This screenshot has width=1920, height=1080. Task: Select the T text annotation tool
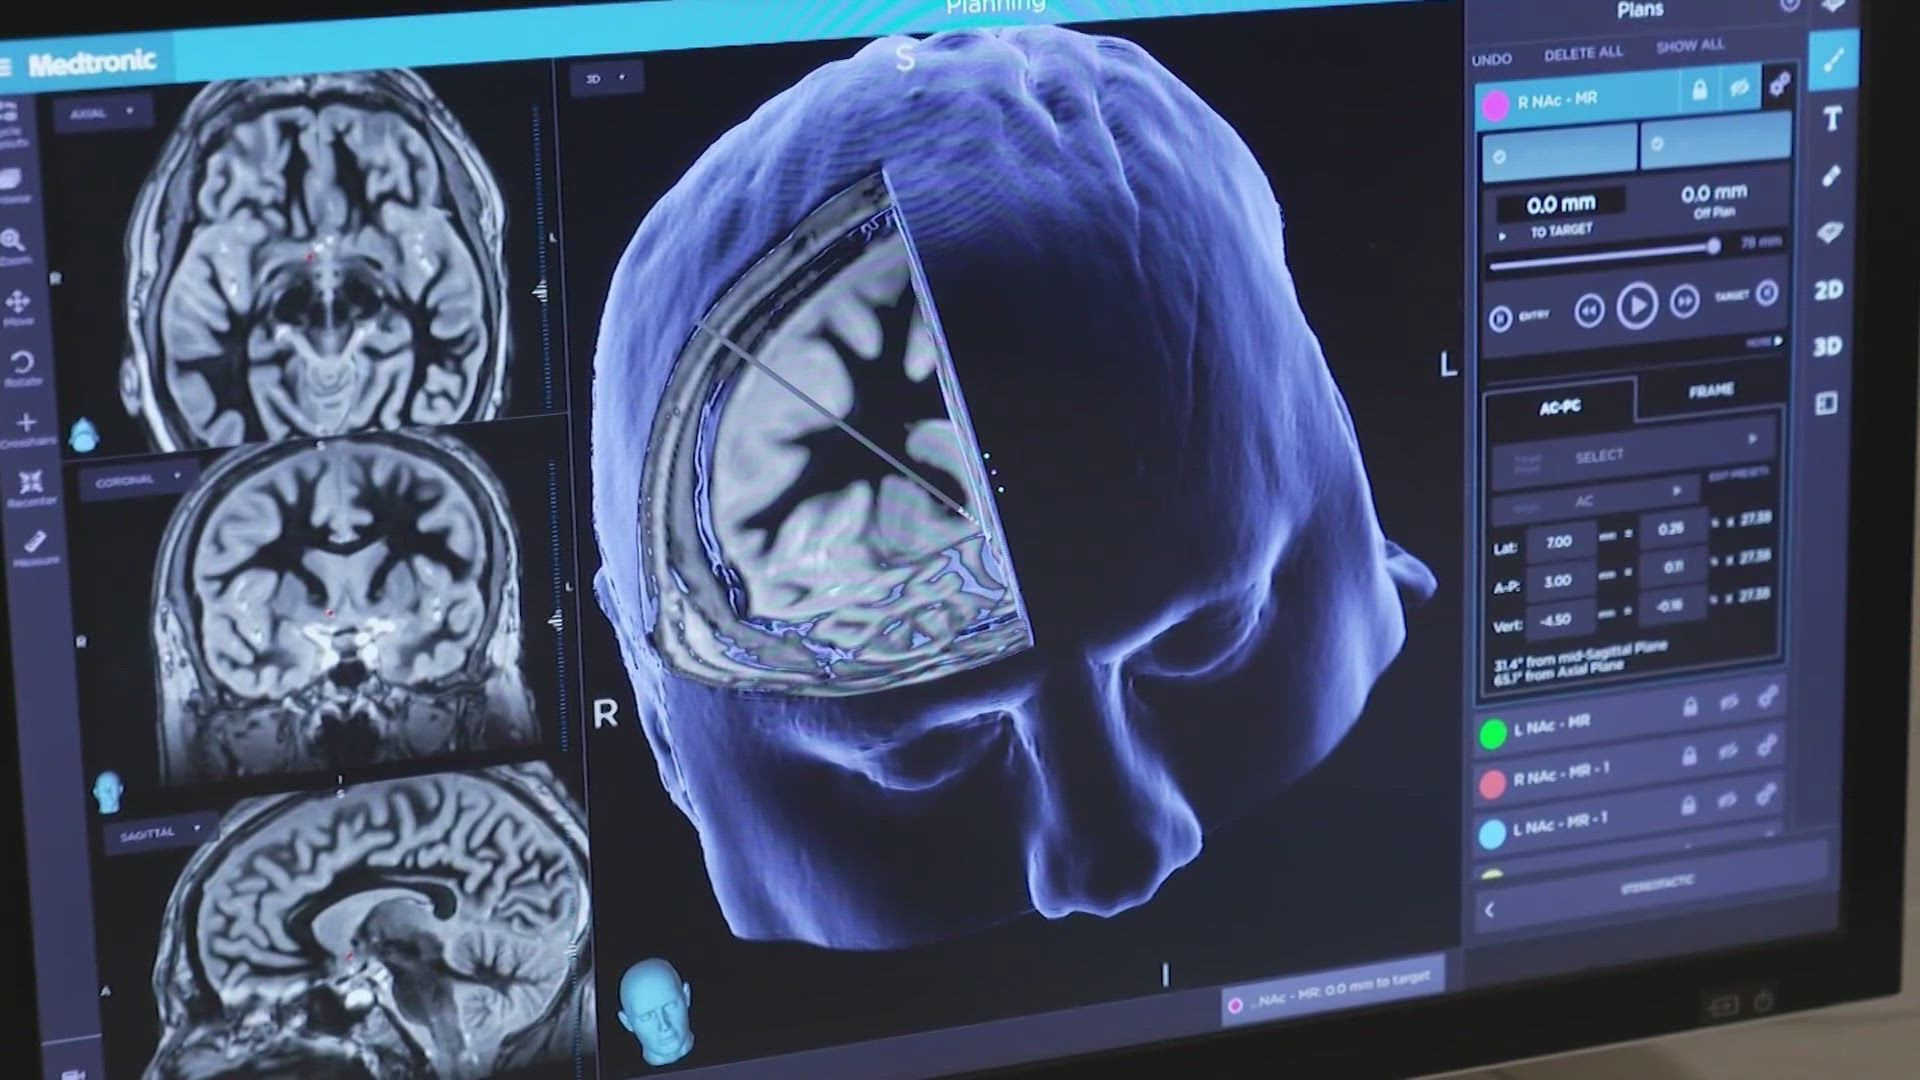point(1832,119)
